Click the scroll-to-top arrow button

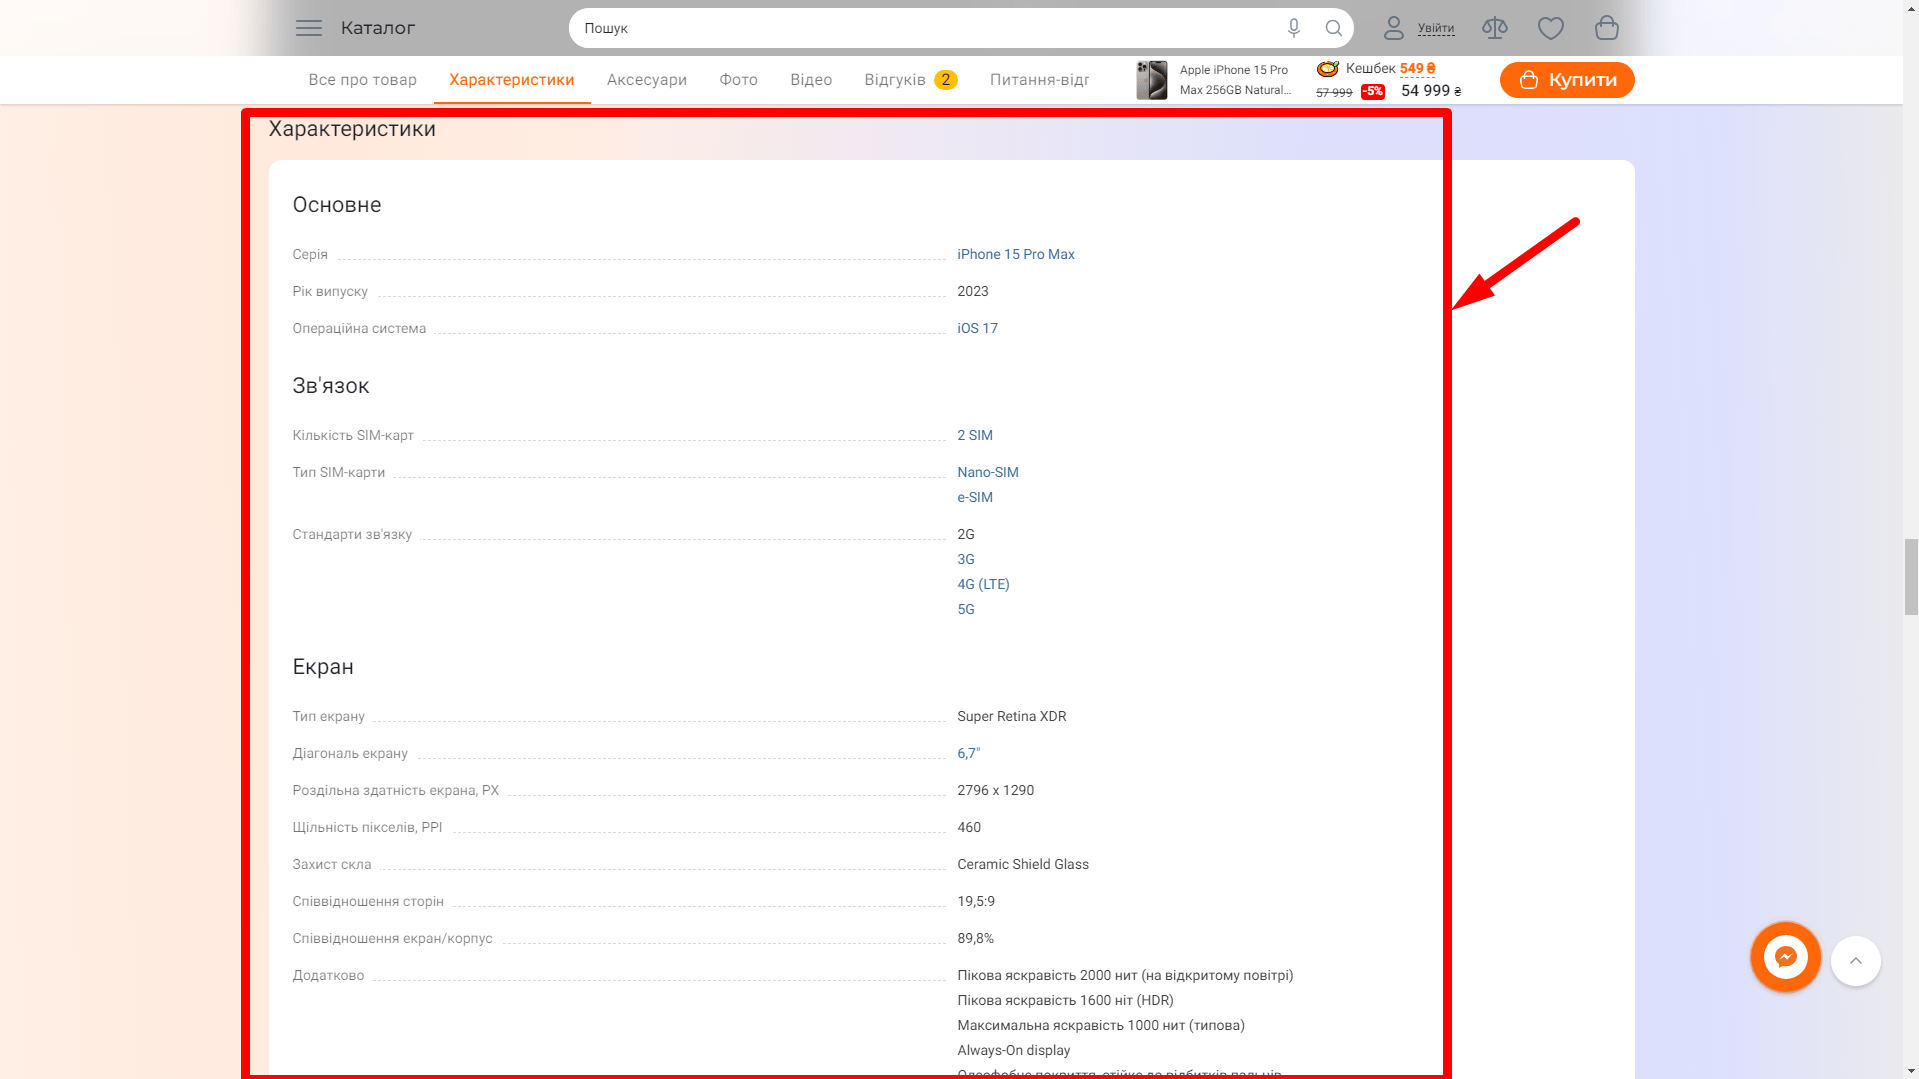coord(1855,961)
